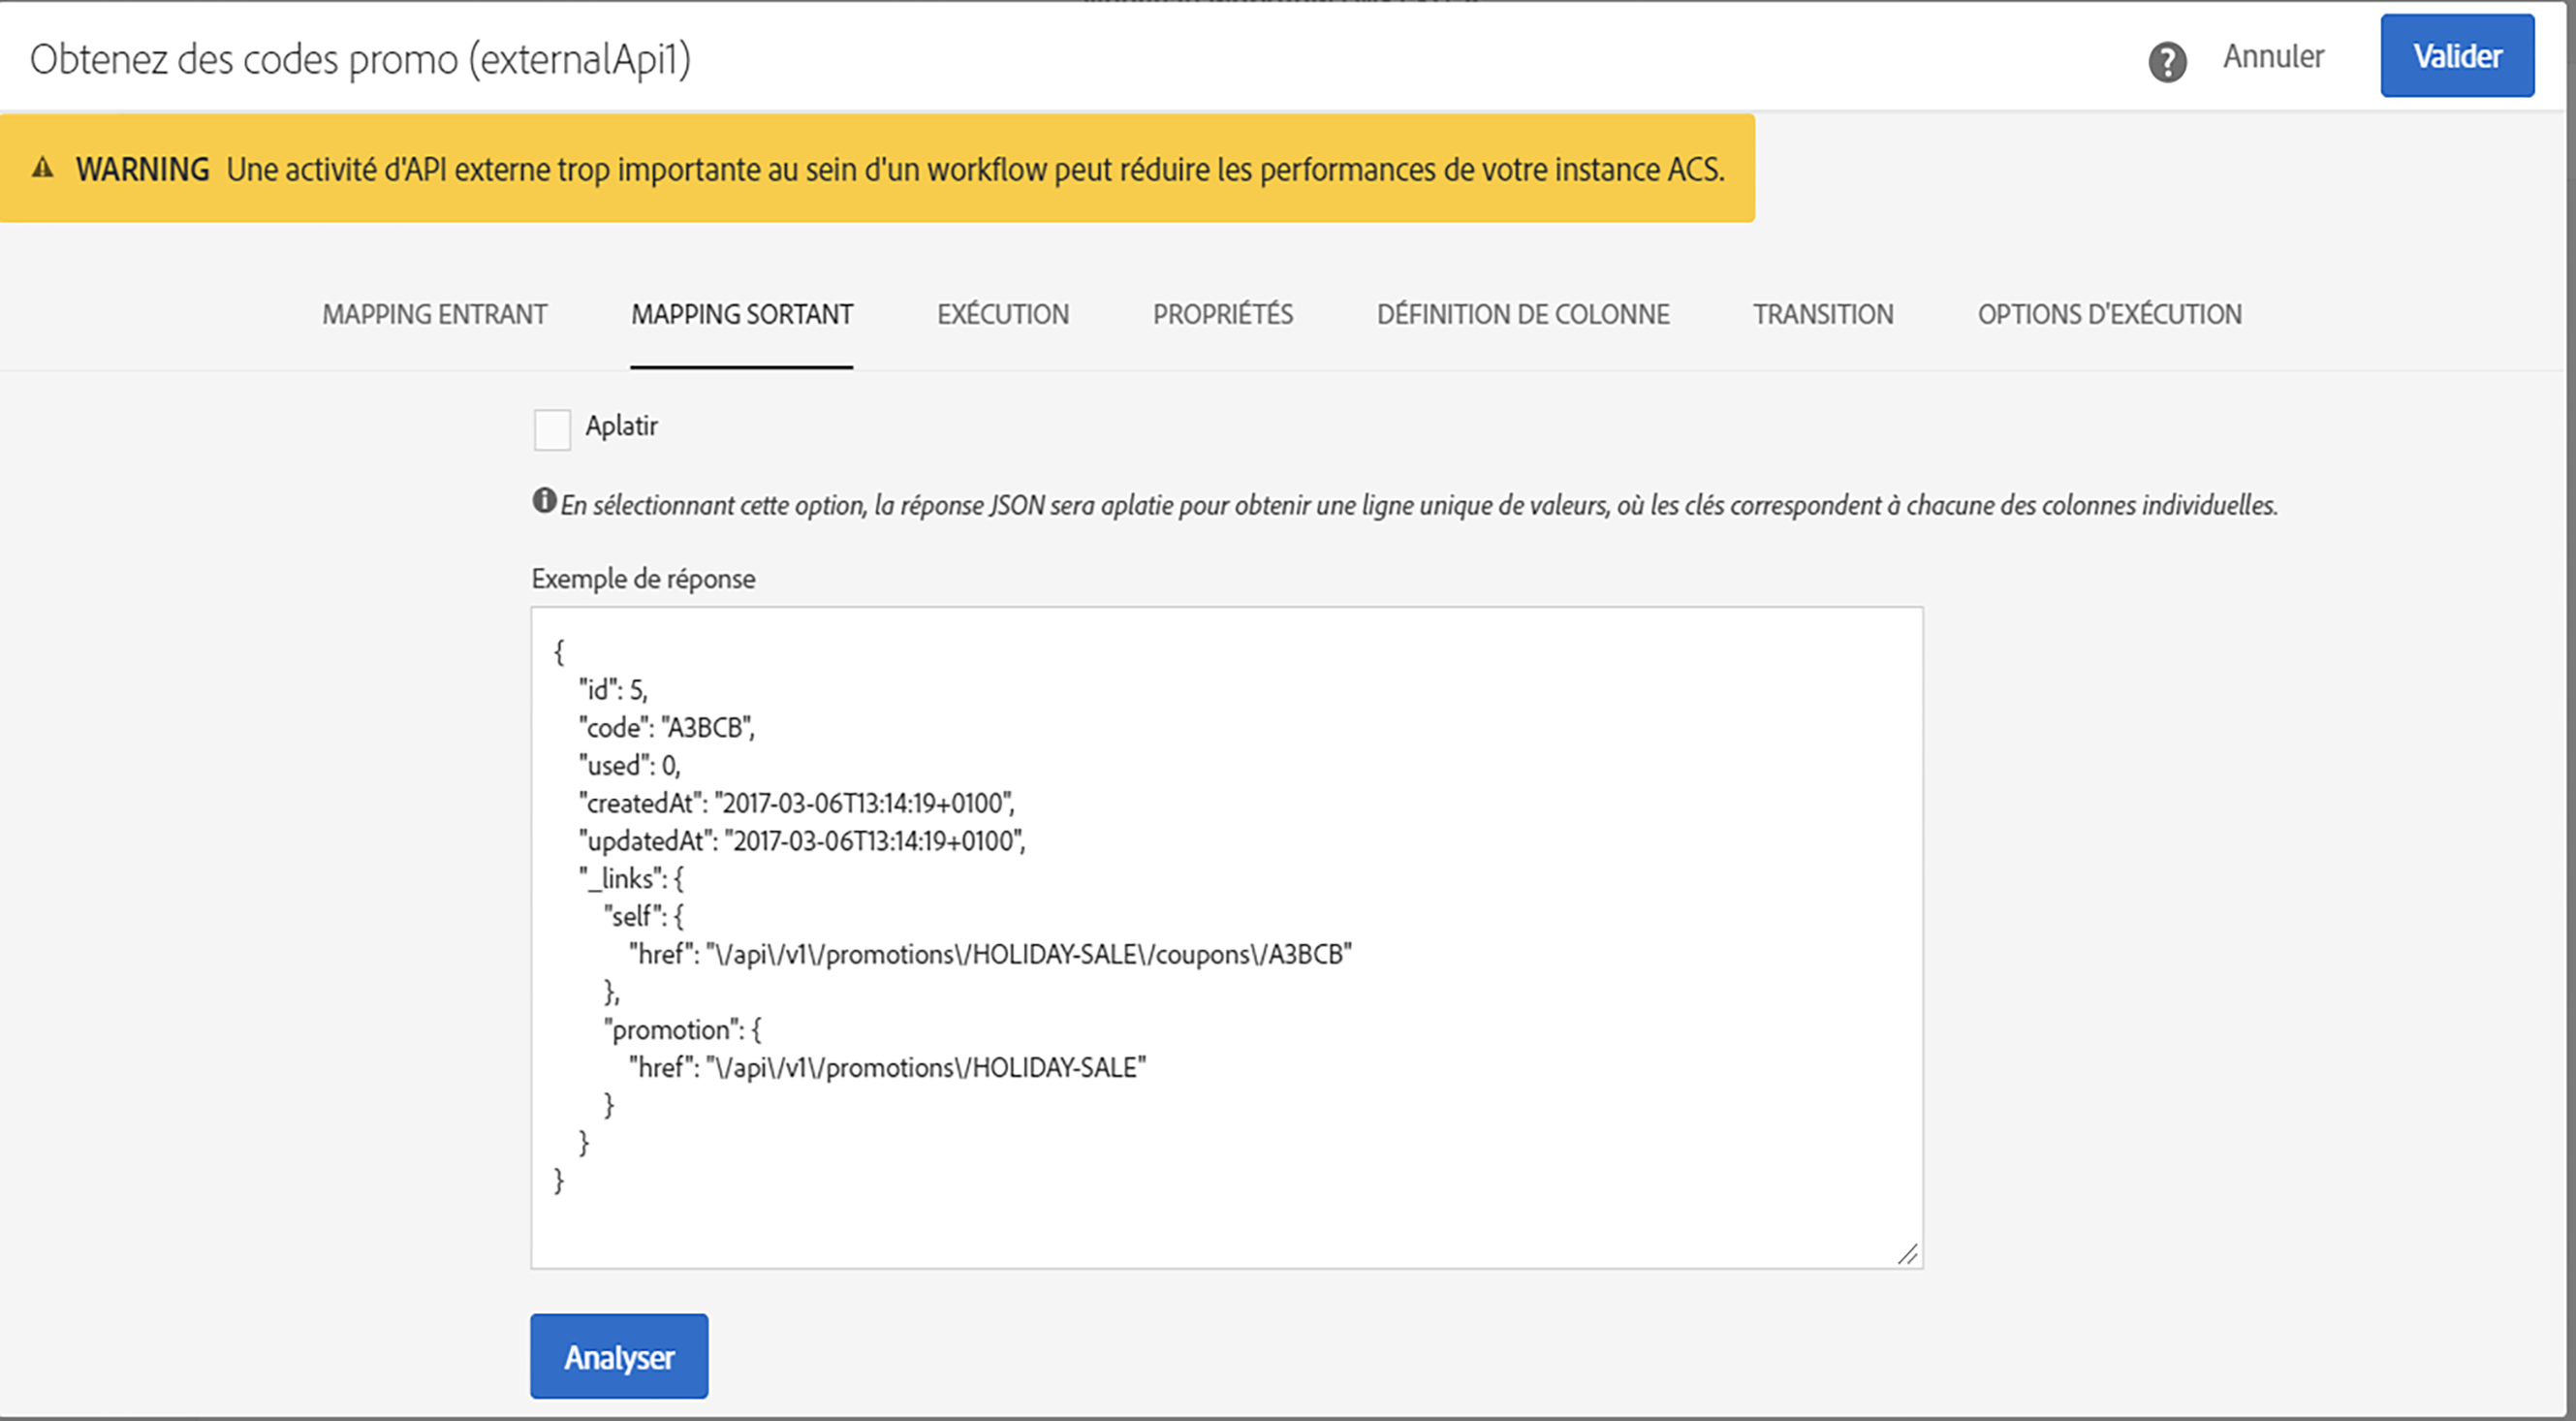Click the yellow WARNING banner message
The image size is (2576, 1421).
[x=975, y=169]
